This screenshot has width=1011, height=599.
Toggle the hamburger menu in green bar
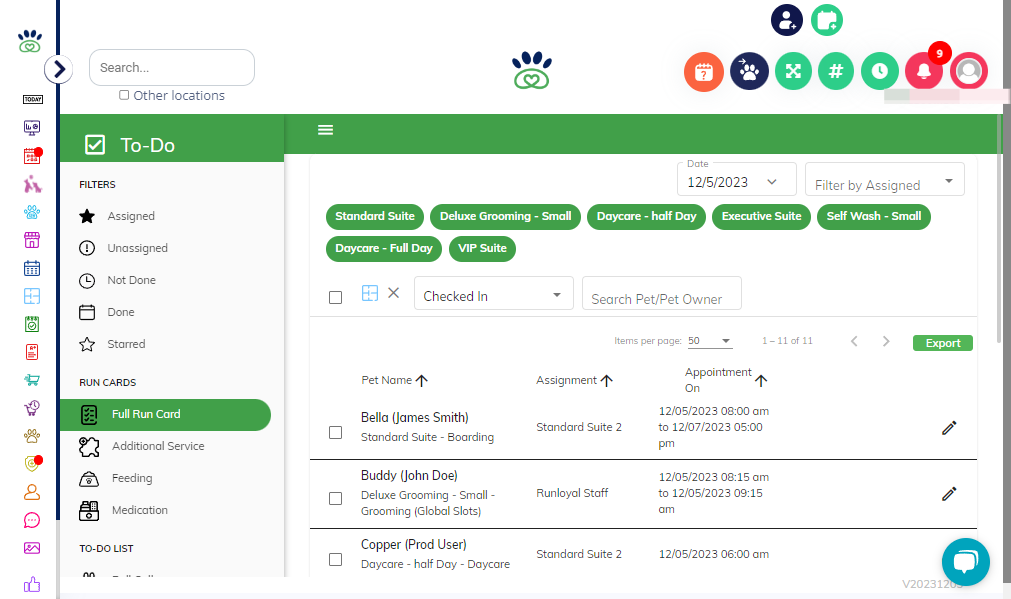pyautogui.click(x=326, y=130)
